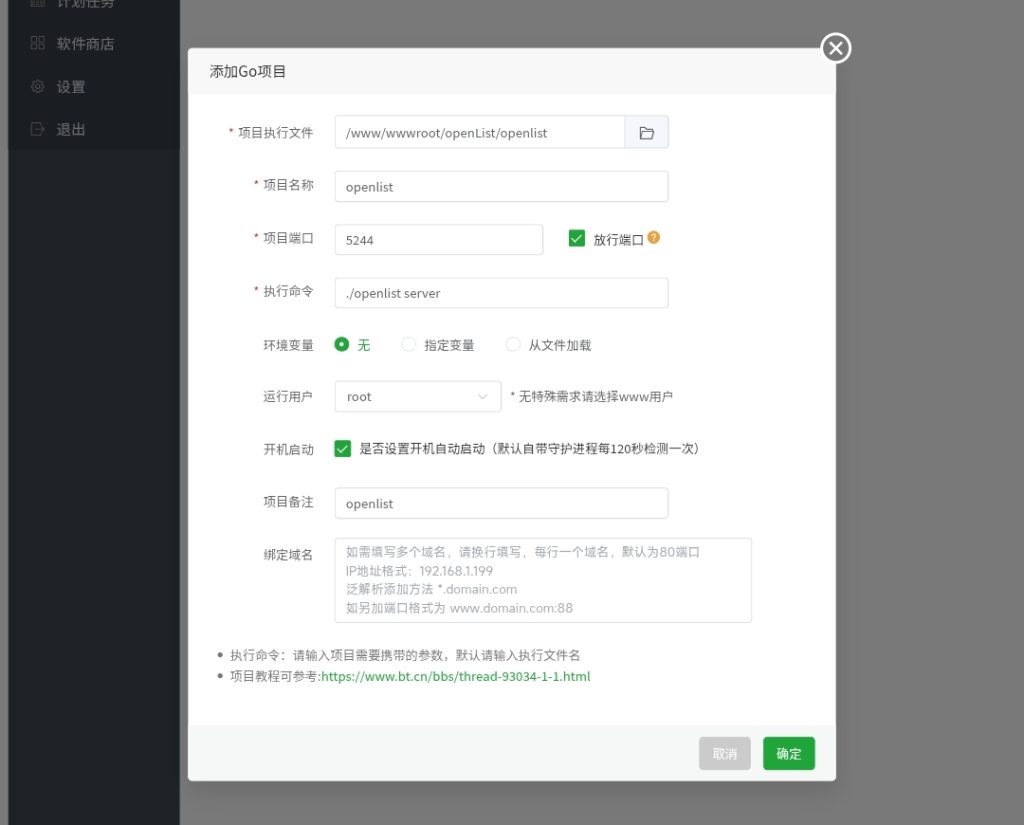Select the 指定变量 radio option
Viewport: 1024px width, 825px height.
[409, 344]
